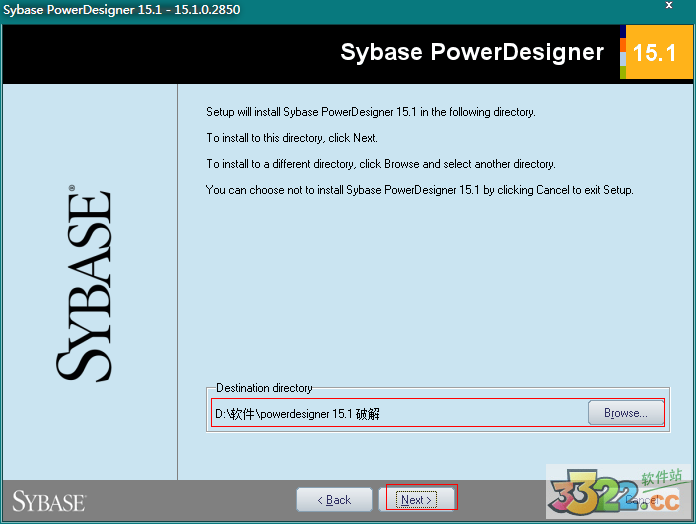Click the destination directory path field
The width and height of the screenshot is (696, 524).
click(399, 414)
